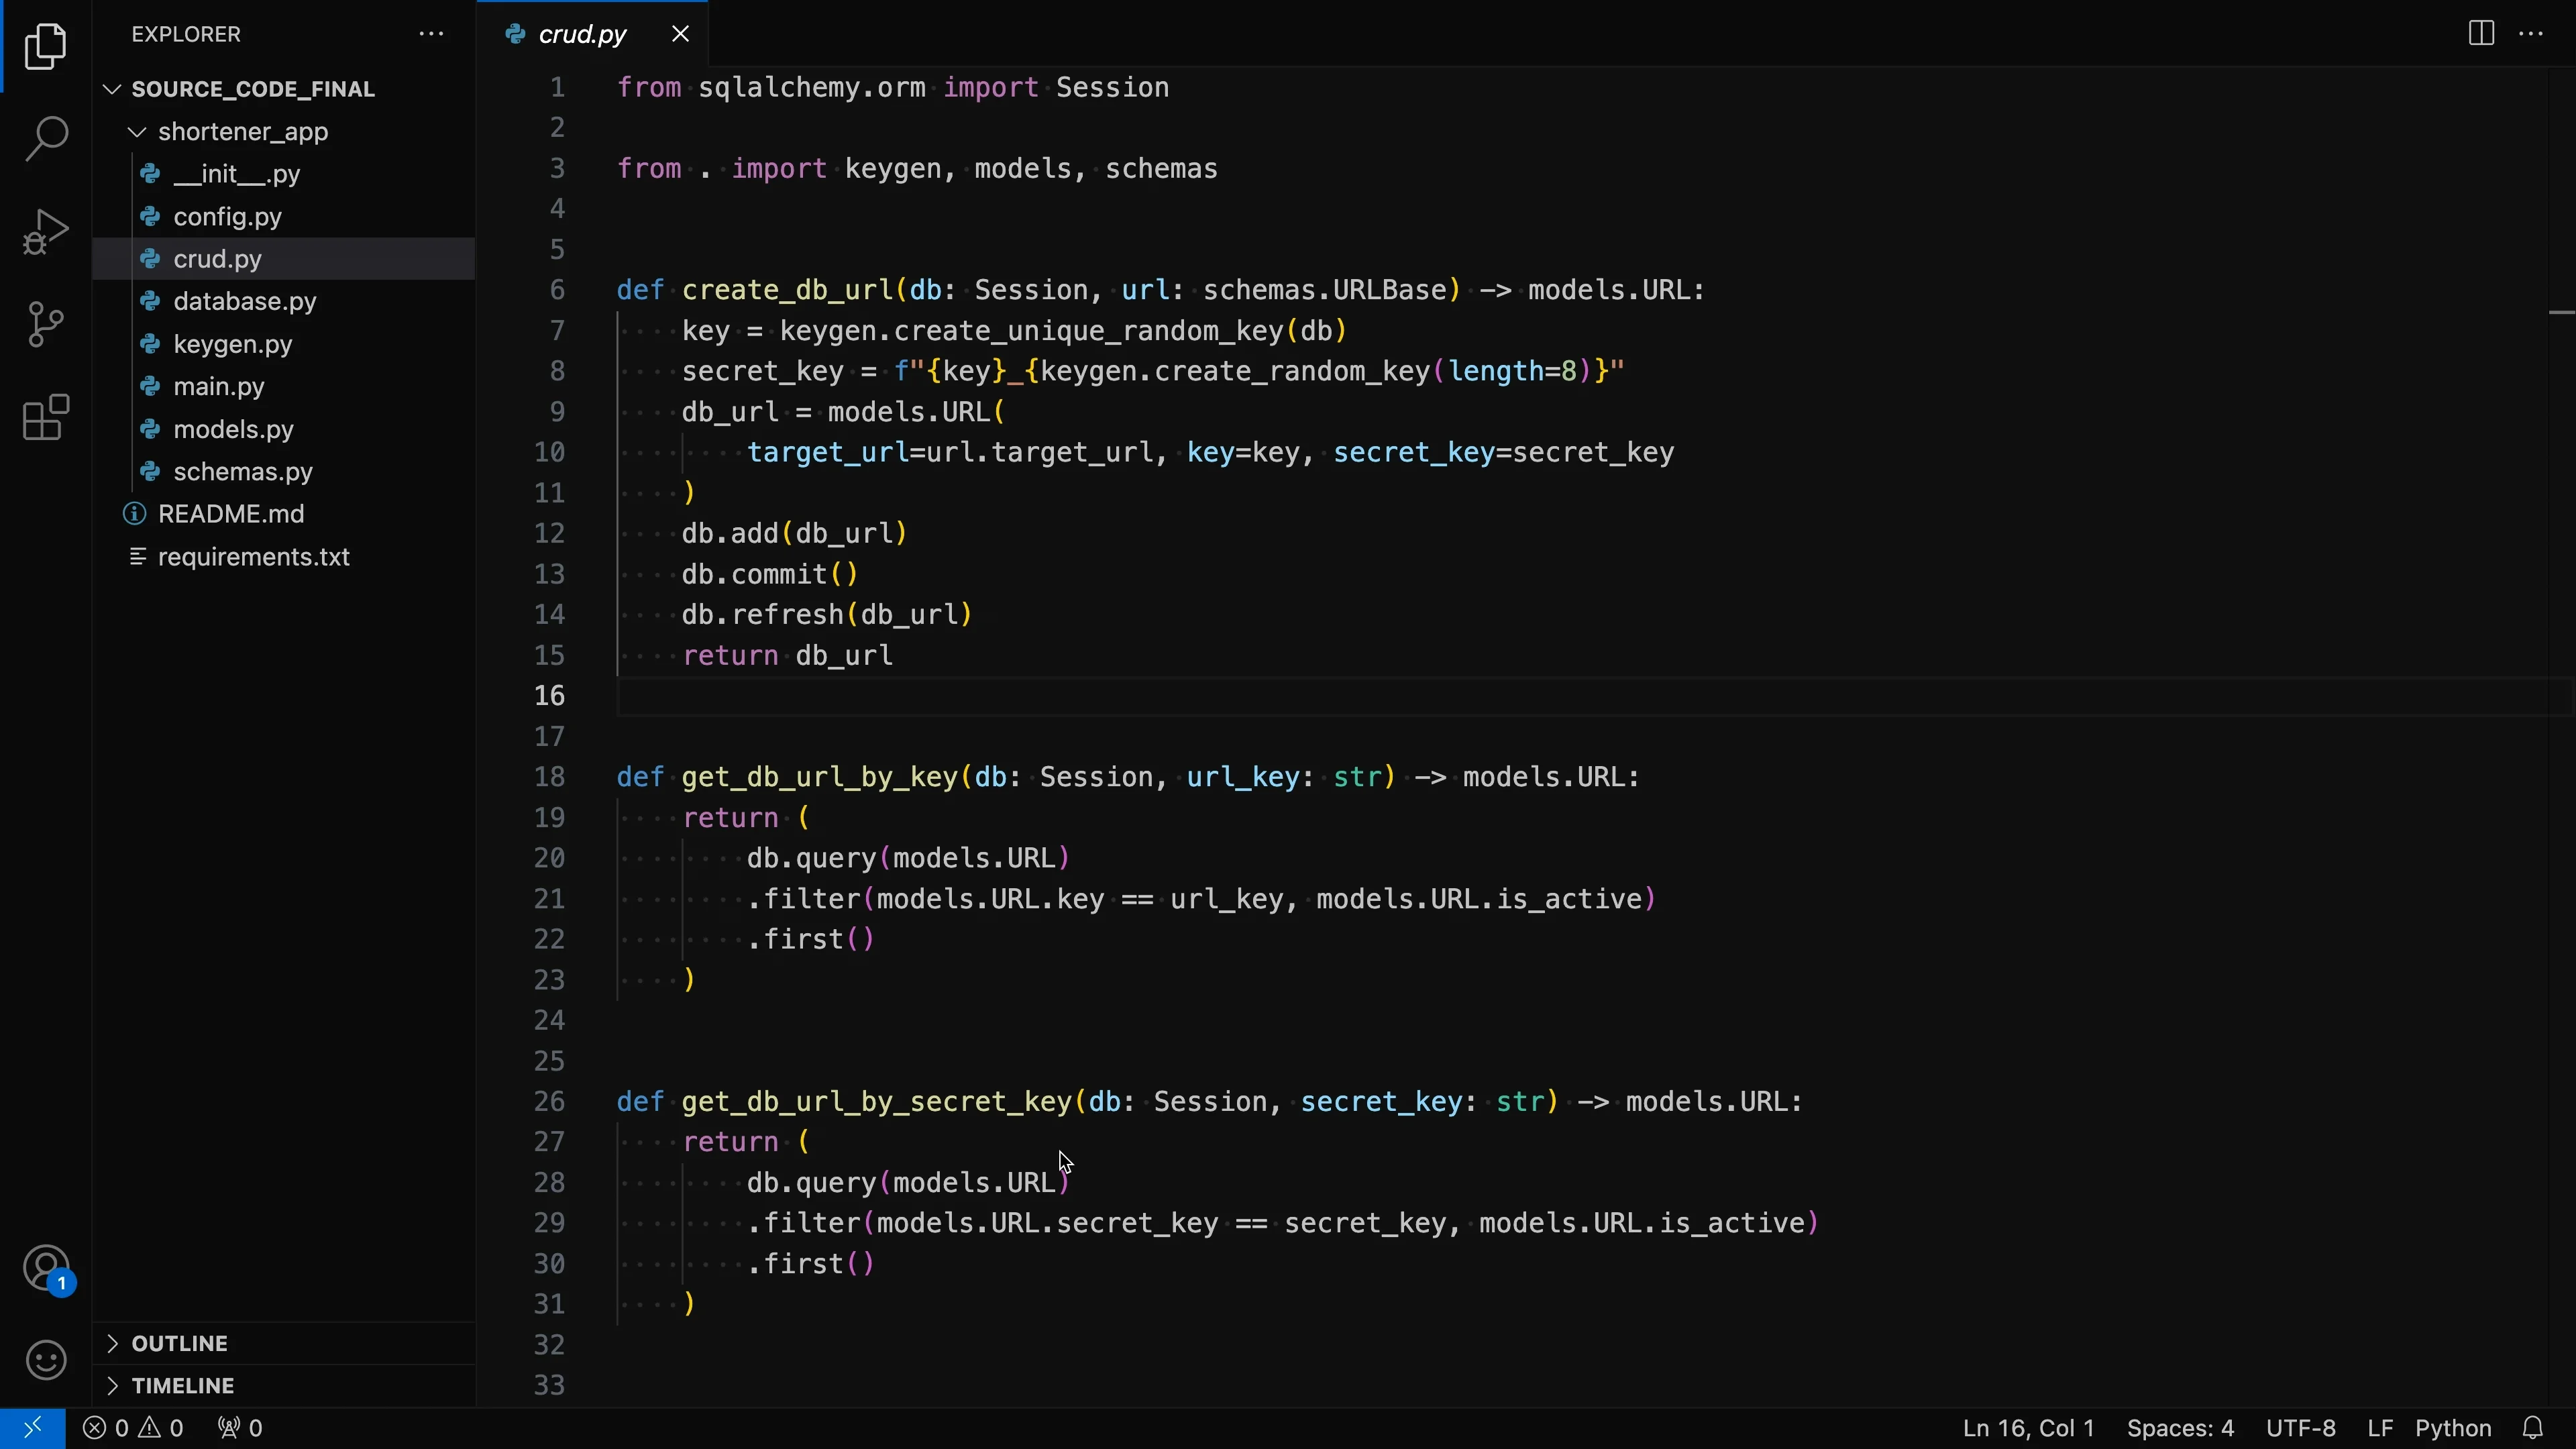Expand the OUTLINE section
Viewport: 2576px width, 1449px height.
180,1343
